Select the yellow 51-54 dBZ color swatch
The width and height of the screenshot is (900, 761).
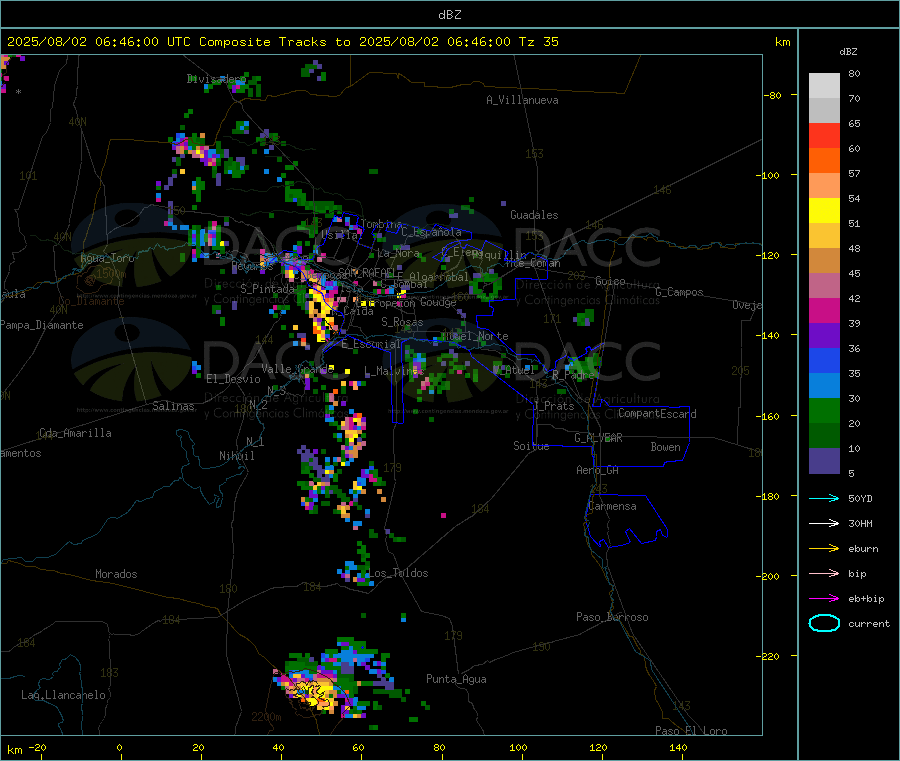824,211
